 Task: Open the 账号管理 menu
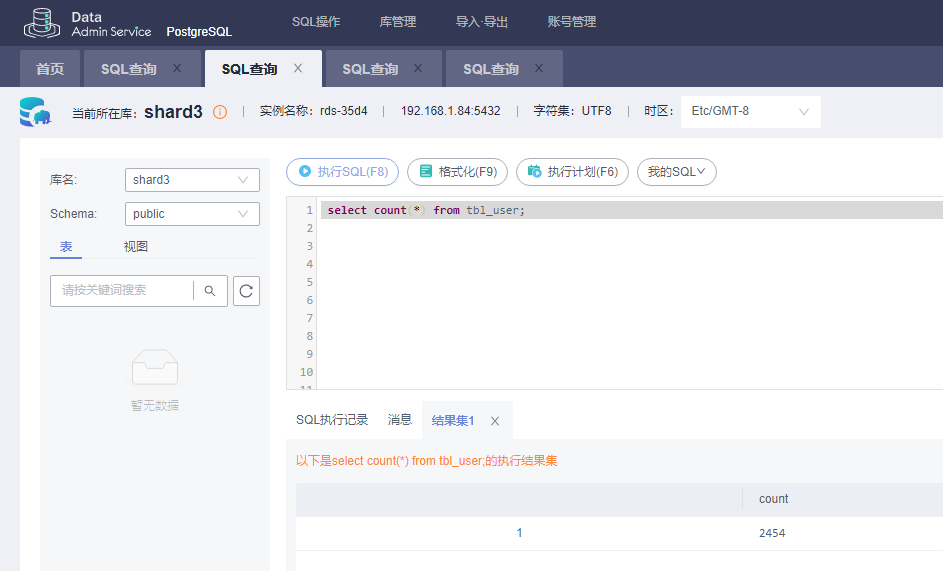(x=571, y=22)
